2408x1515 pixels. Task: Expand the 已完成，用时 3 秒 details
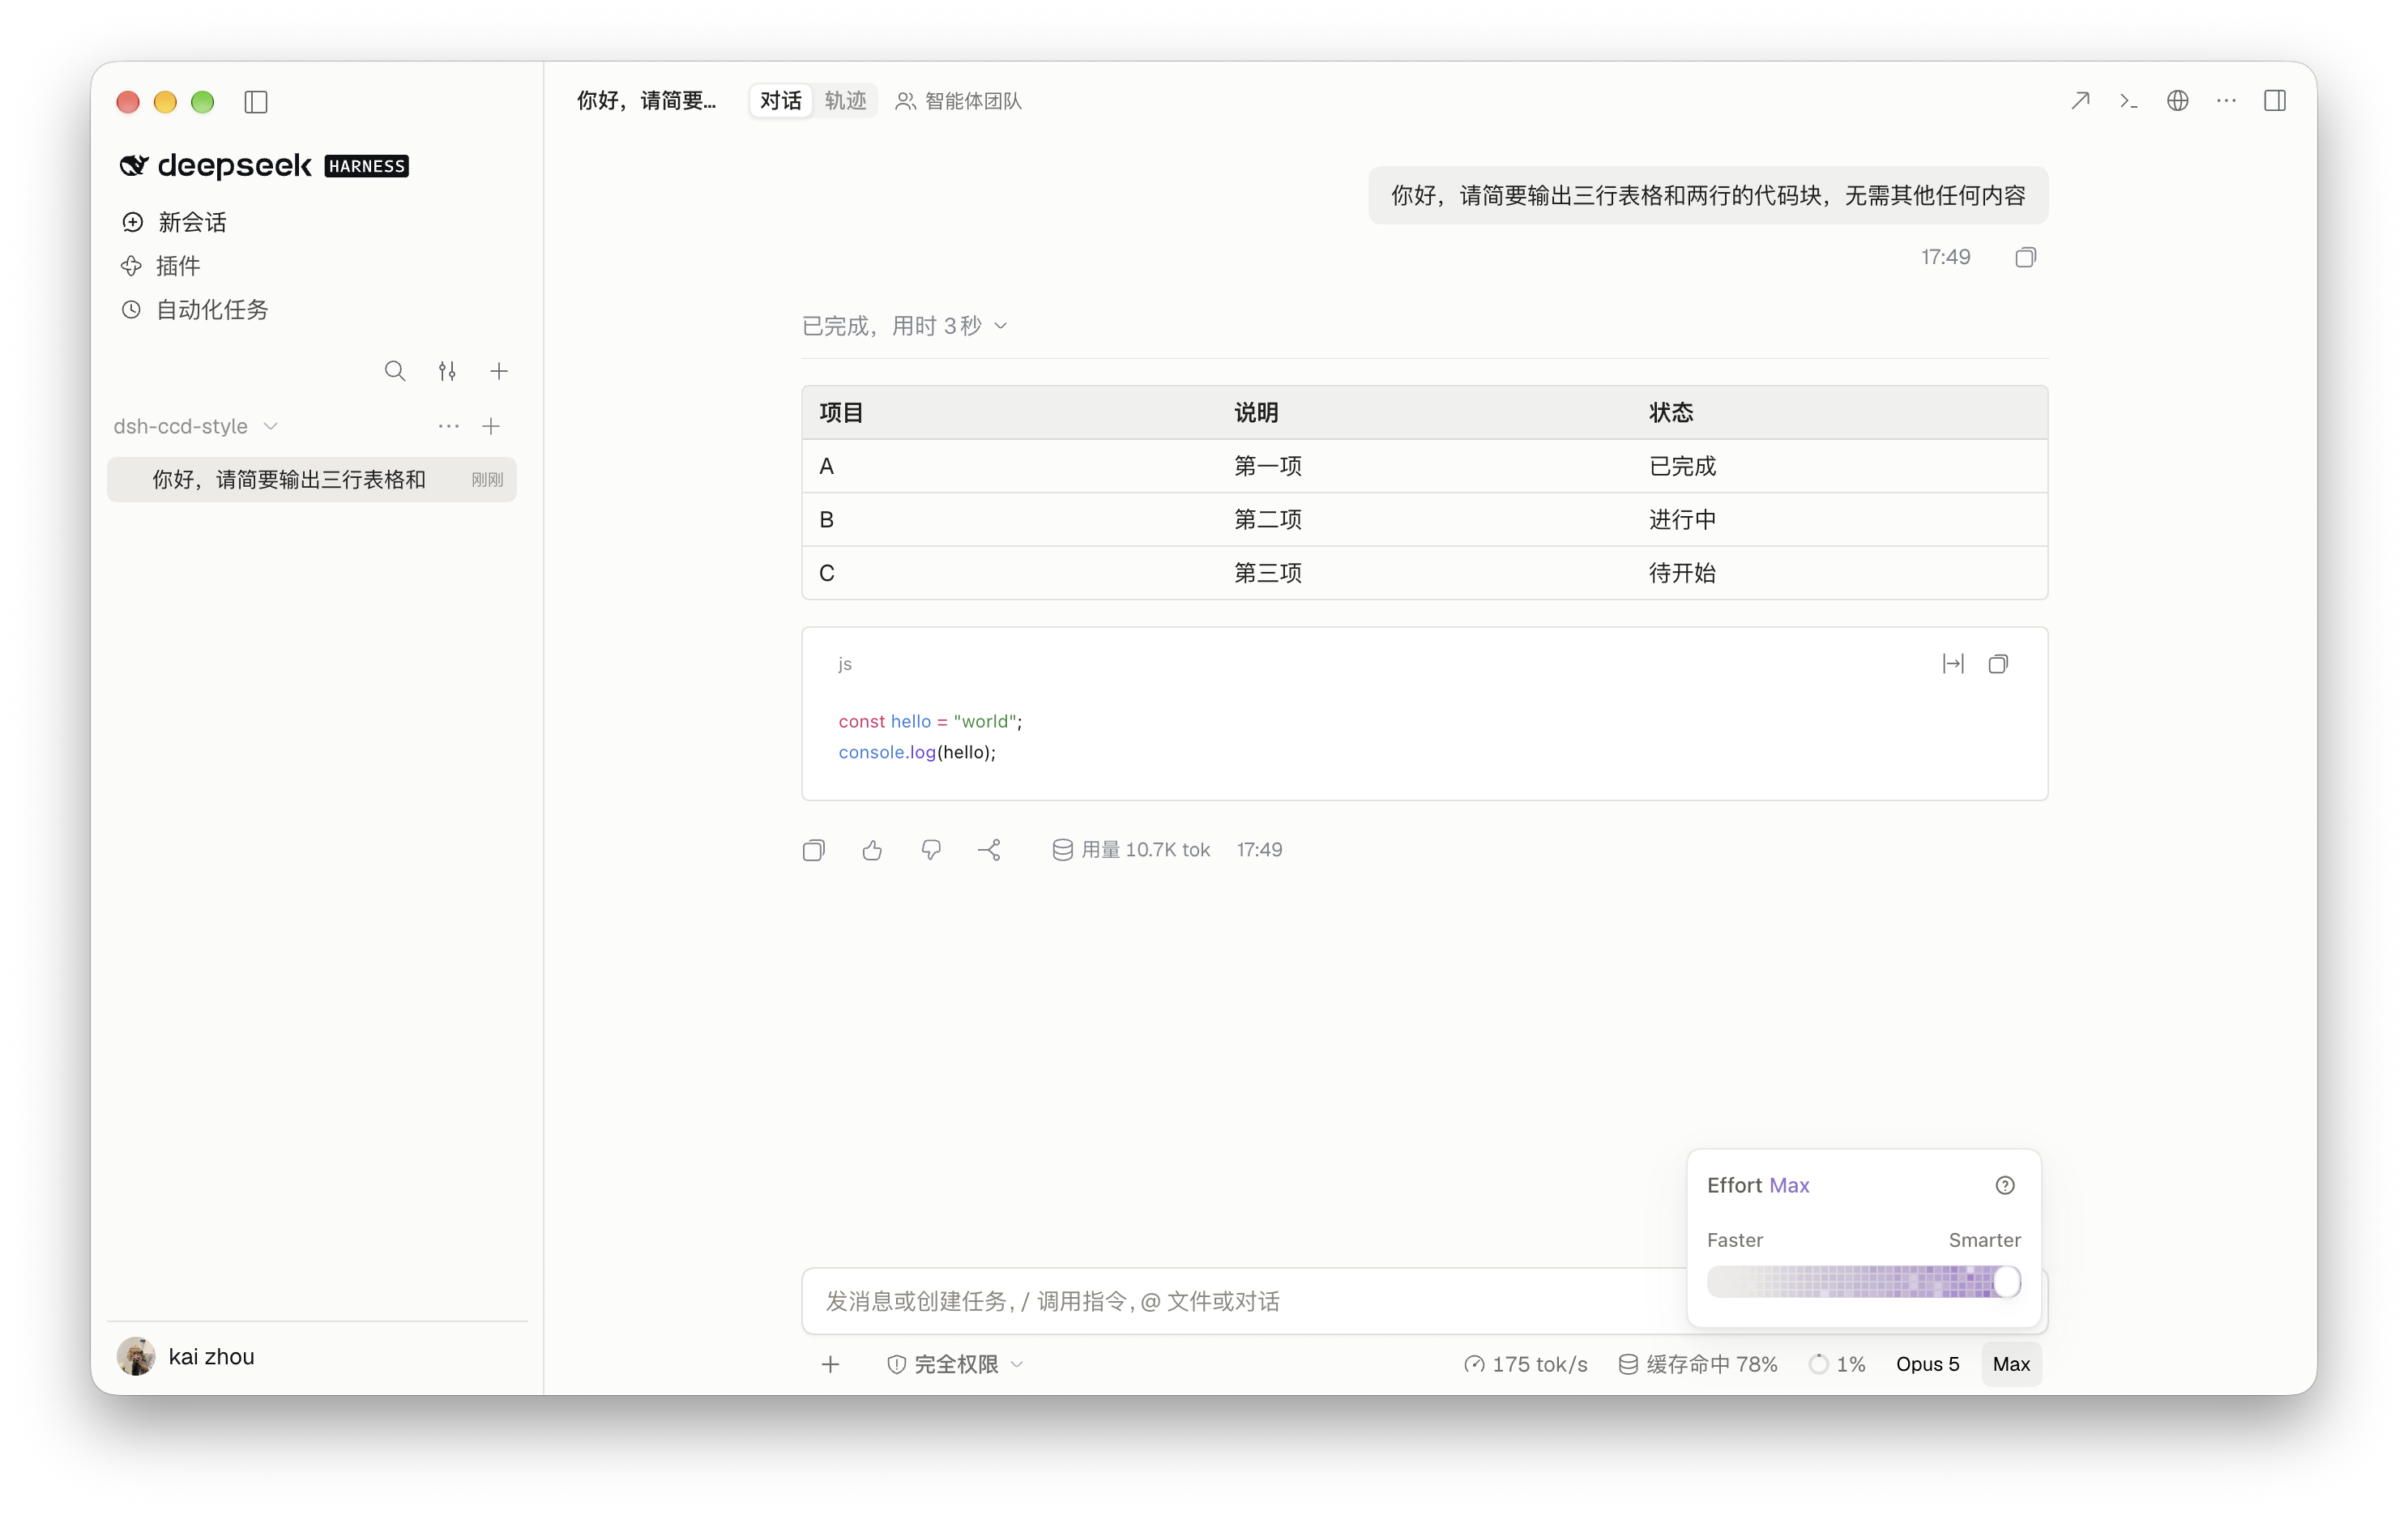click(904, 326)
